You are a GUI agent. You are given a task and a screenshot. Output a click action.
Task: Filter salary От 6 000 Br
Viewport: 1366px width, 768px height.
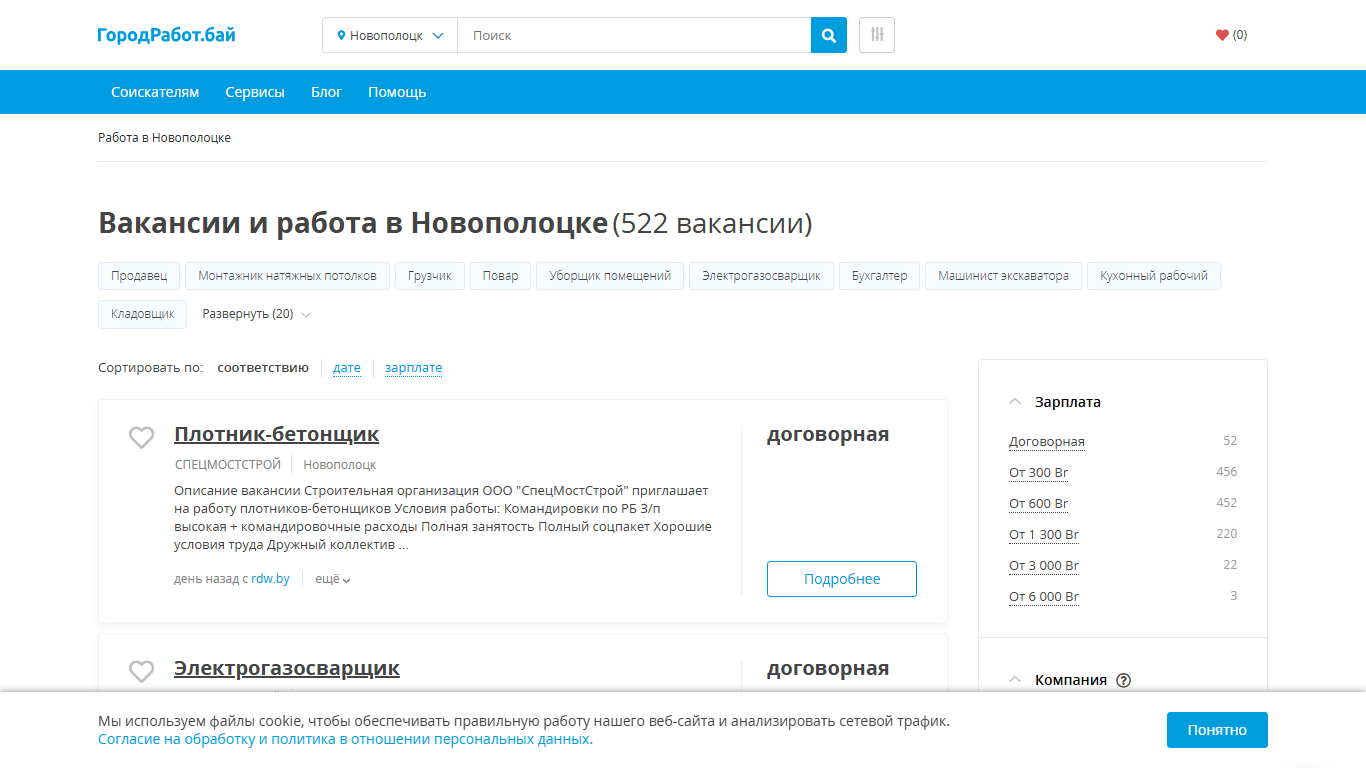coord(1044,597)
